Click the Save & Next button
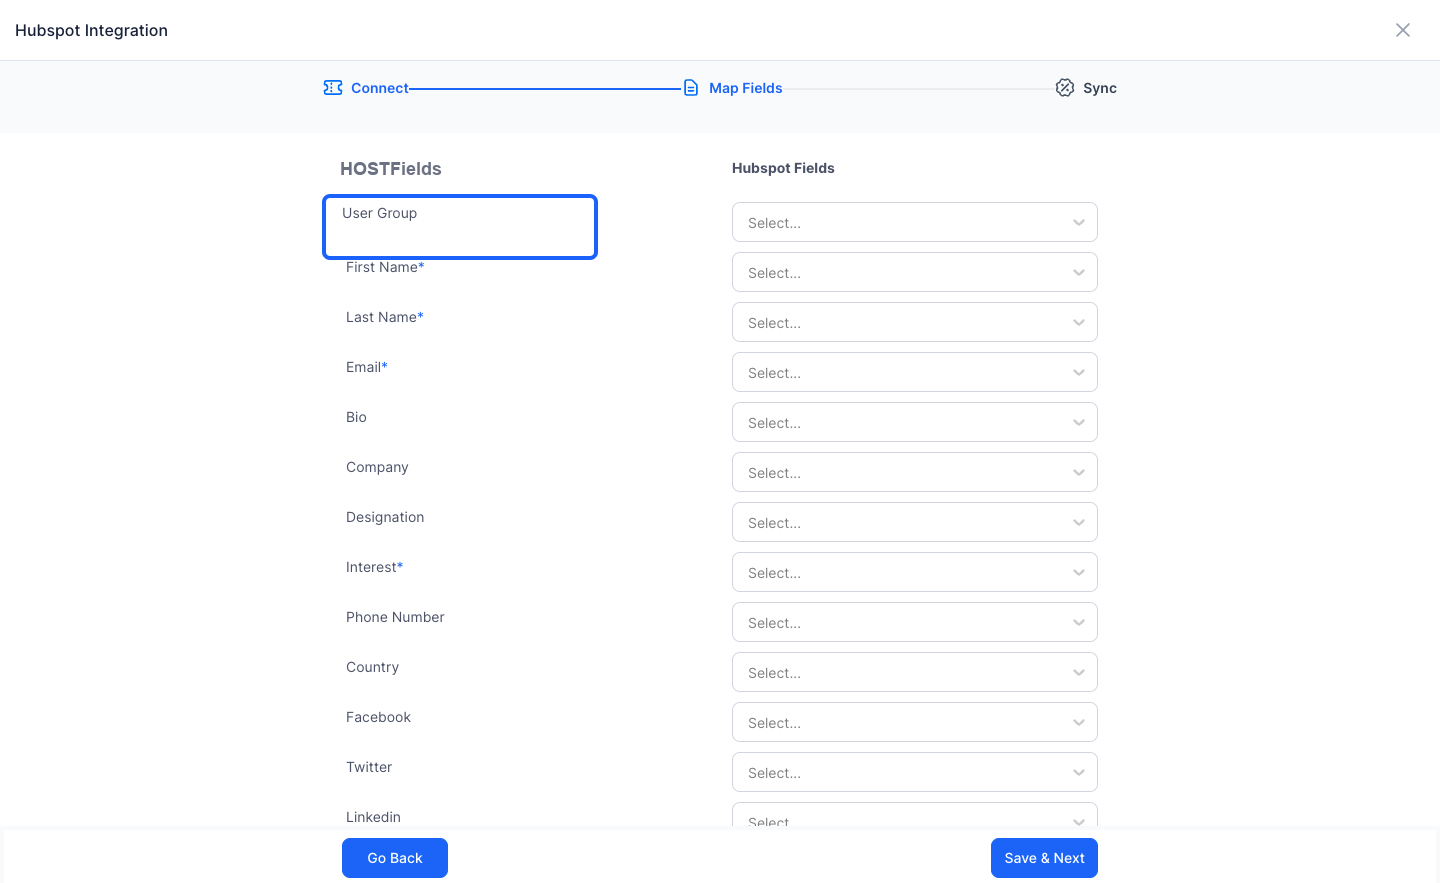The image size is (1440, 883). point(1044,858)
